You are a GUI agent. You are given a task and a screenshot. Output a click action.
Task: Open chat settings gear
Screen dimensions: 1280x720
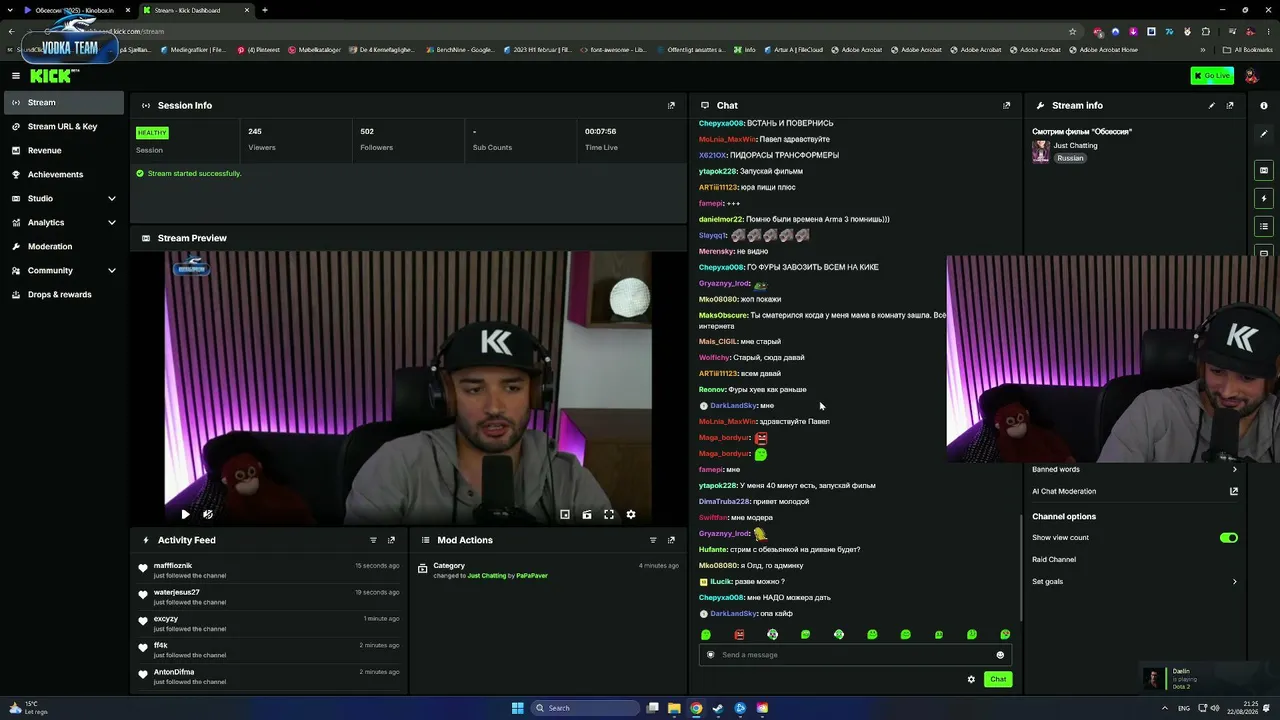[x=971, y=679]
